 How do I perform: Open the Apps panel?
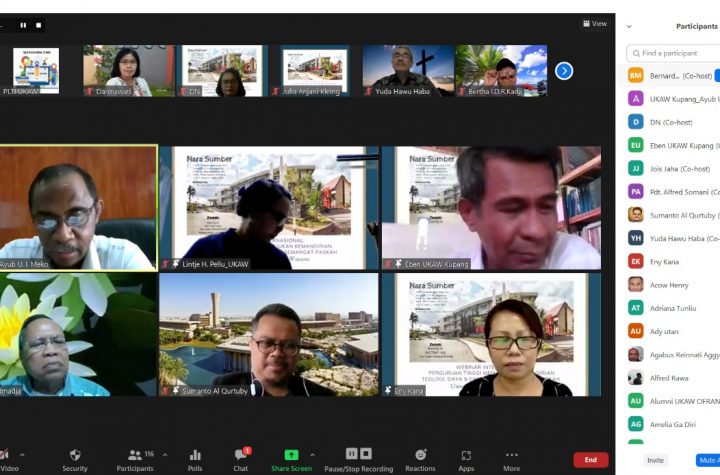[x=466, y=455]
